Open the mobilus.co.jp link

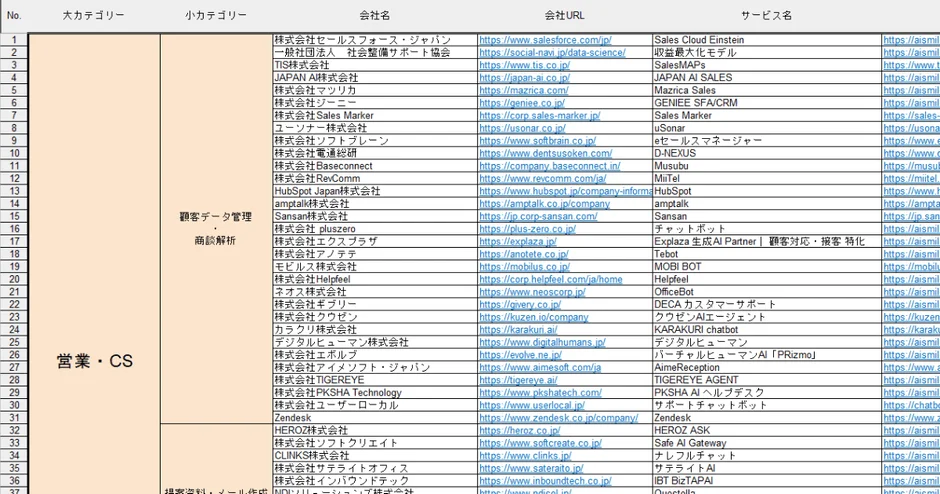525,267
